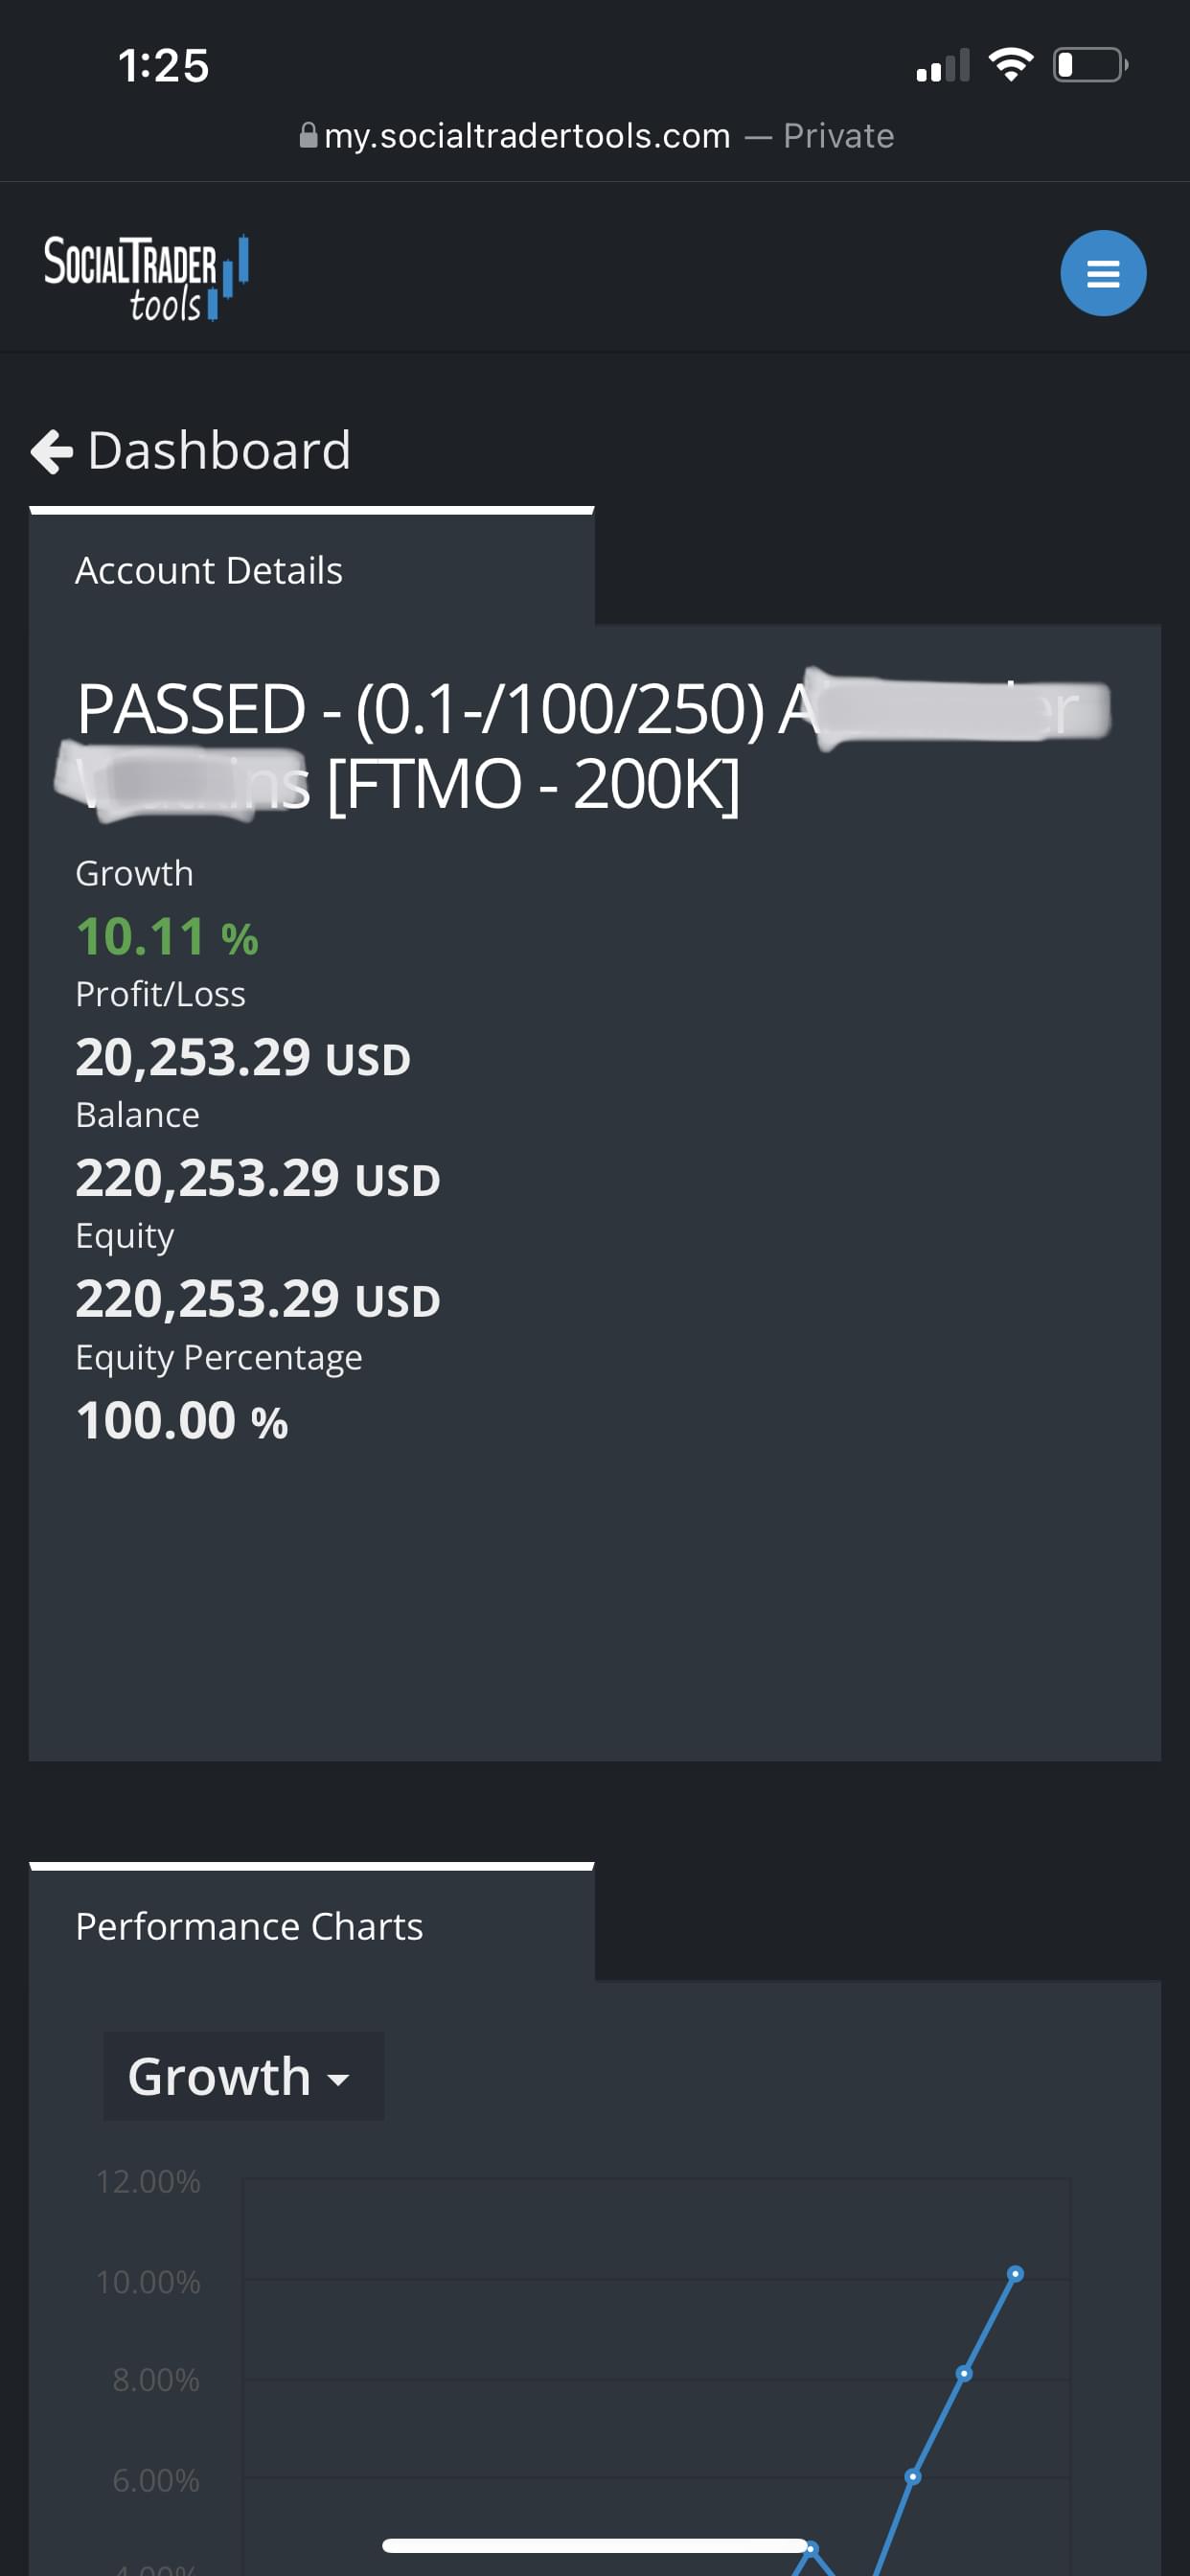
Task: Tap the Wi-Fi status icon
Action: coord(1010,65)
